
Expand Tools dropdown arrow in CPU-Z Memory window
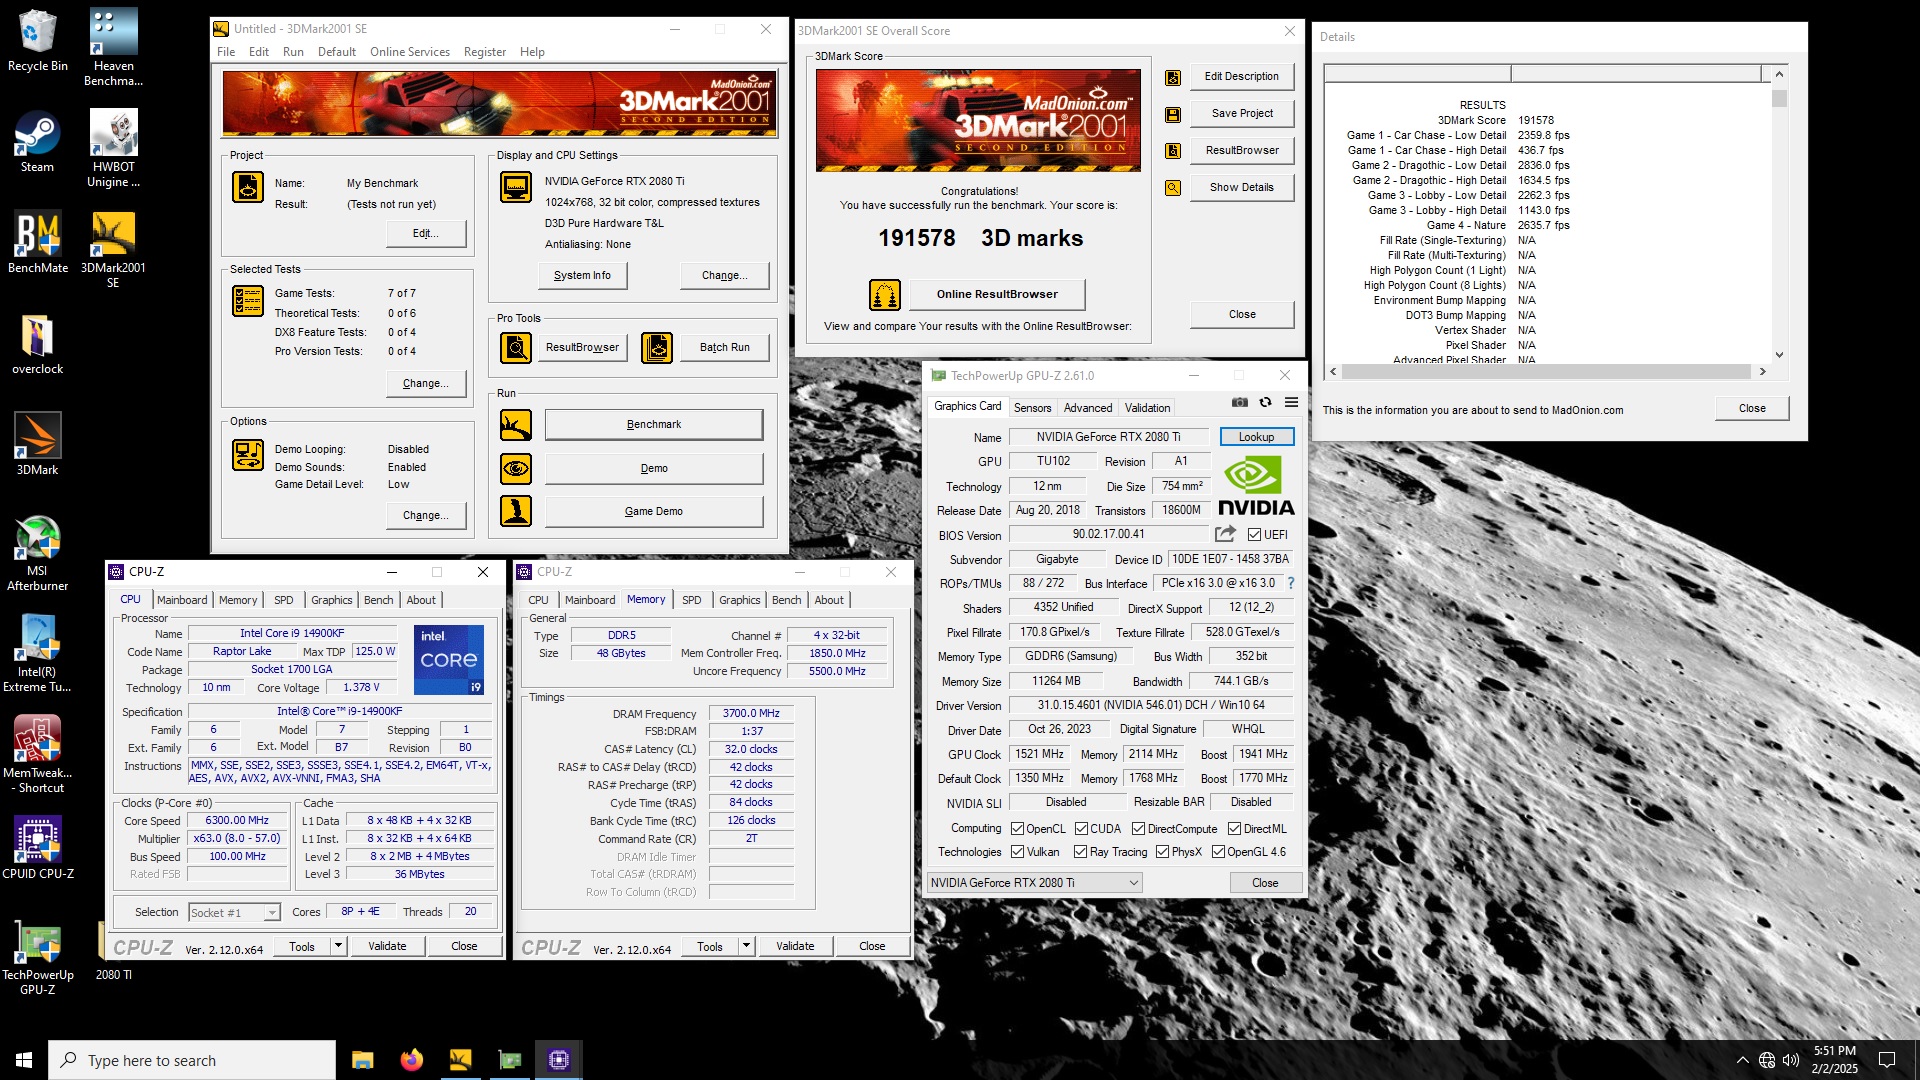(x=746, y=946)
